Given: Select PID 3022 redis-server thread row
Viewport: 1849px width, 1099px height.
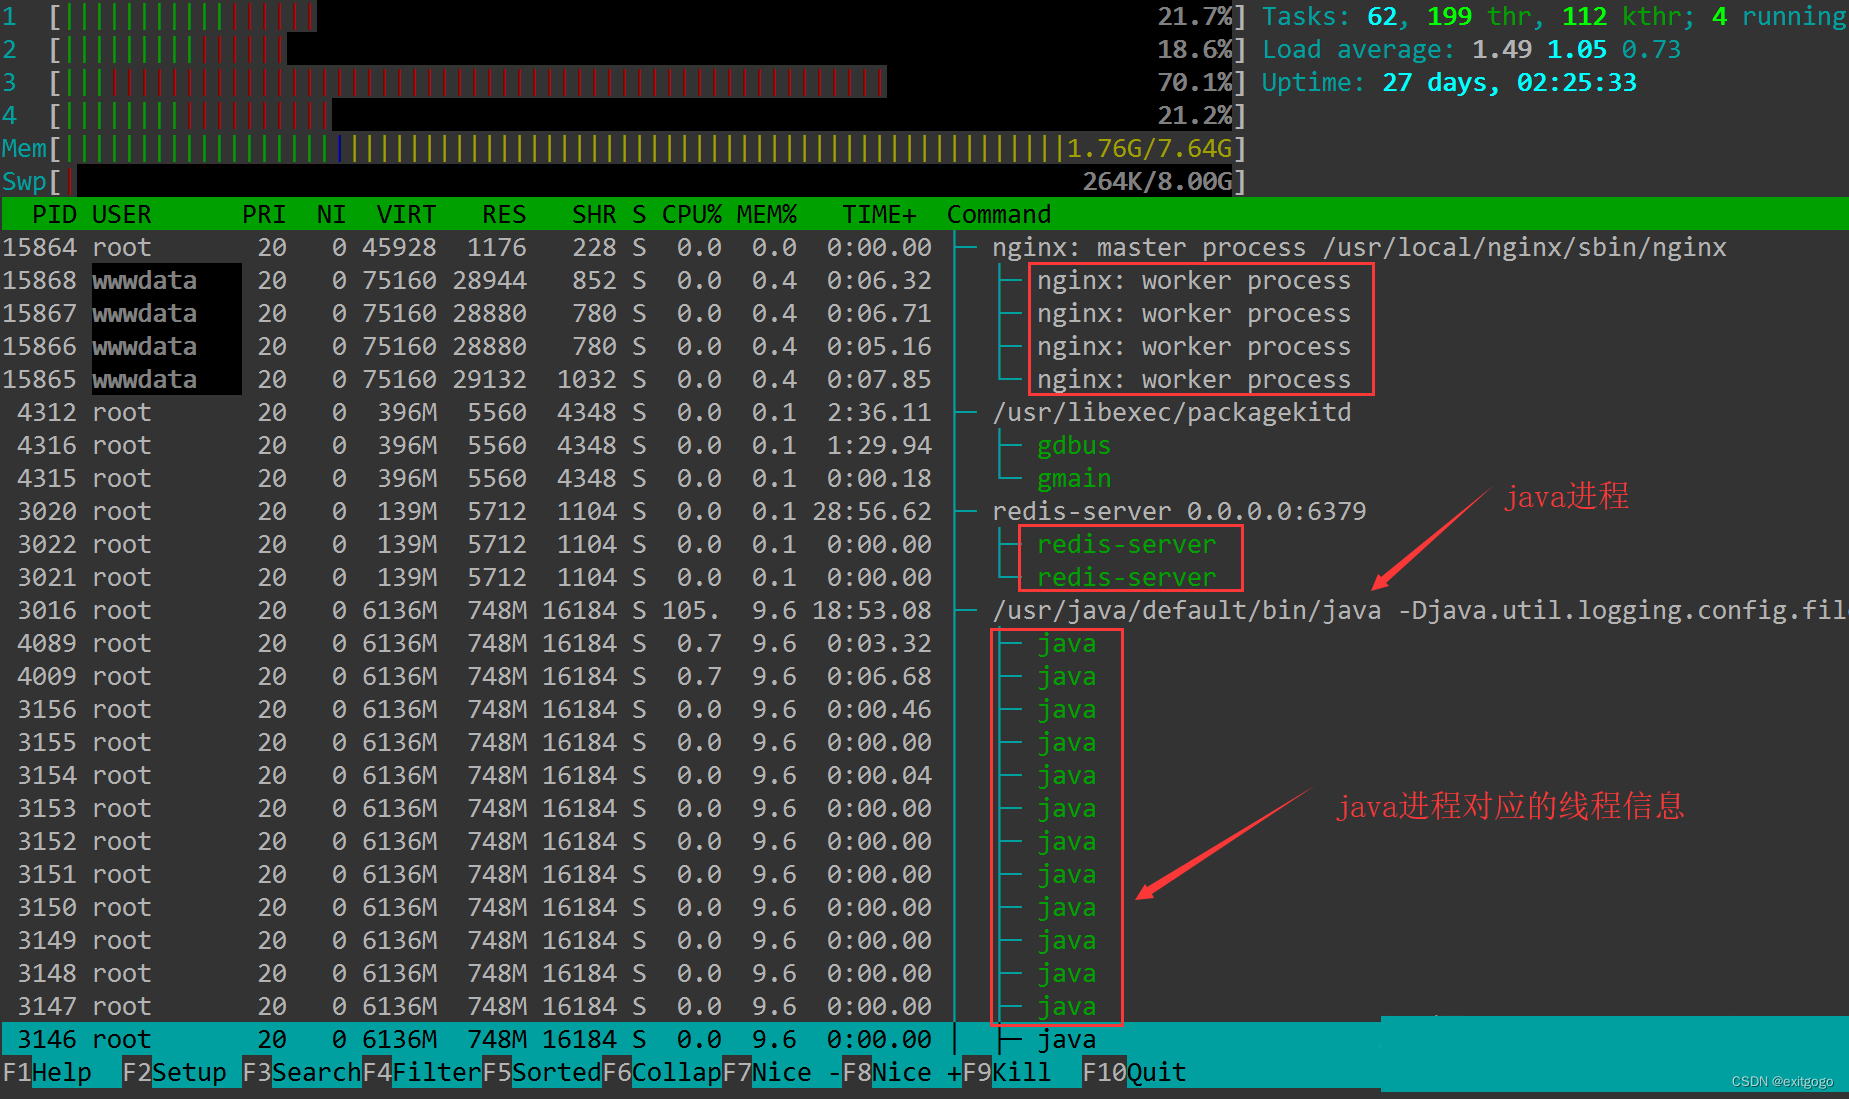Looking at the screenshot, I should pyautogui.click(x=924, y=544).
